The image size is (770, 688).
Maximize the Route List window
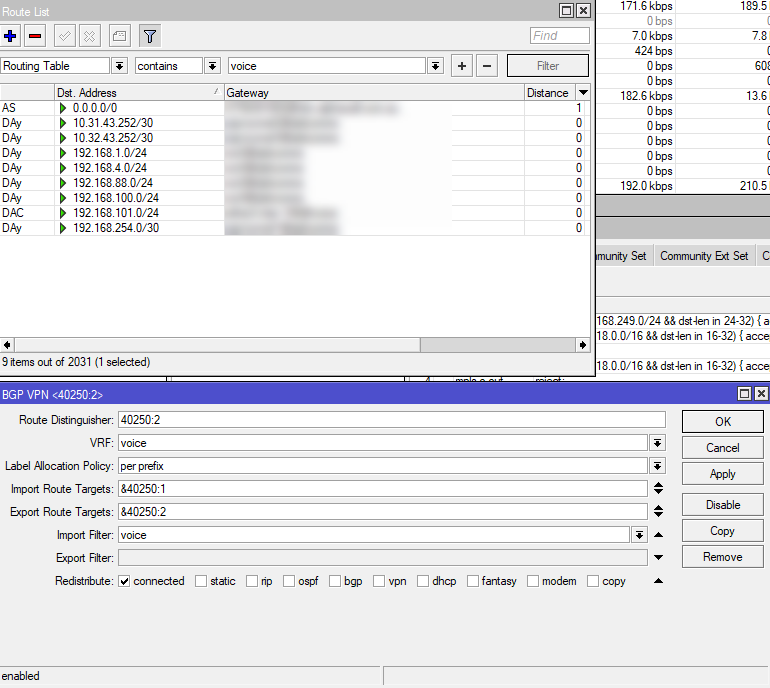(566, 10)
